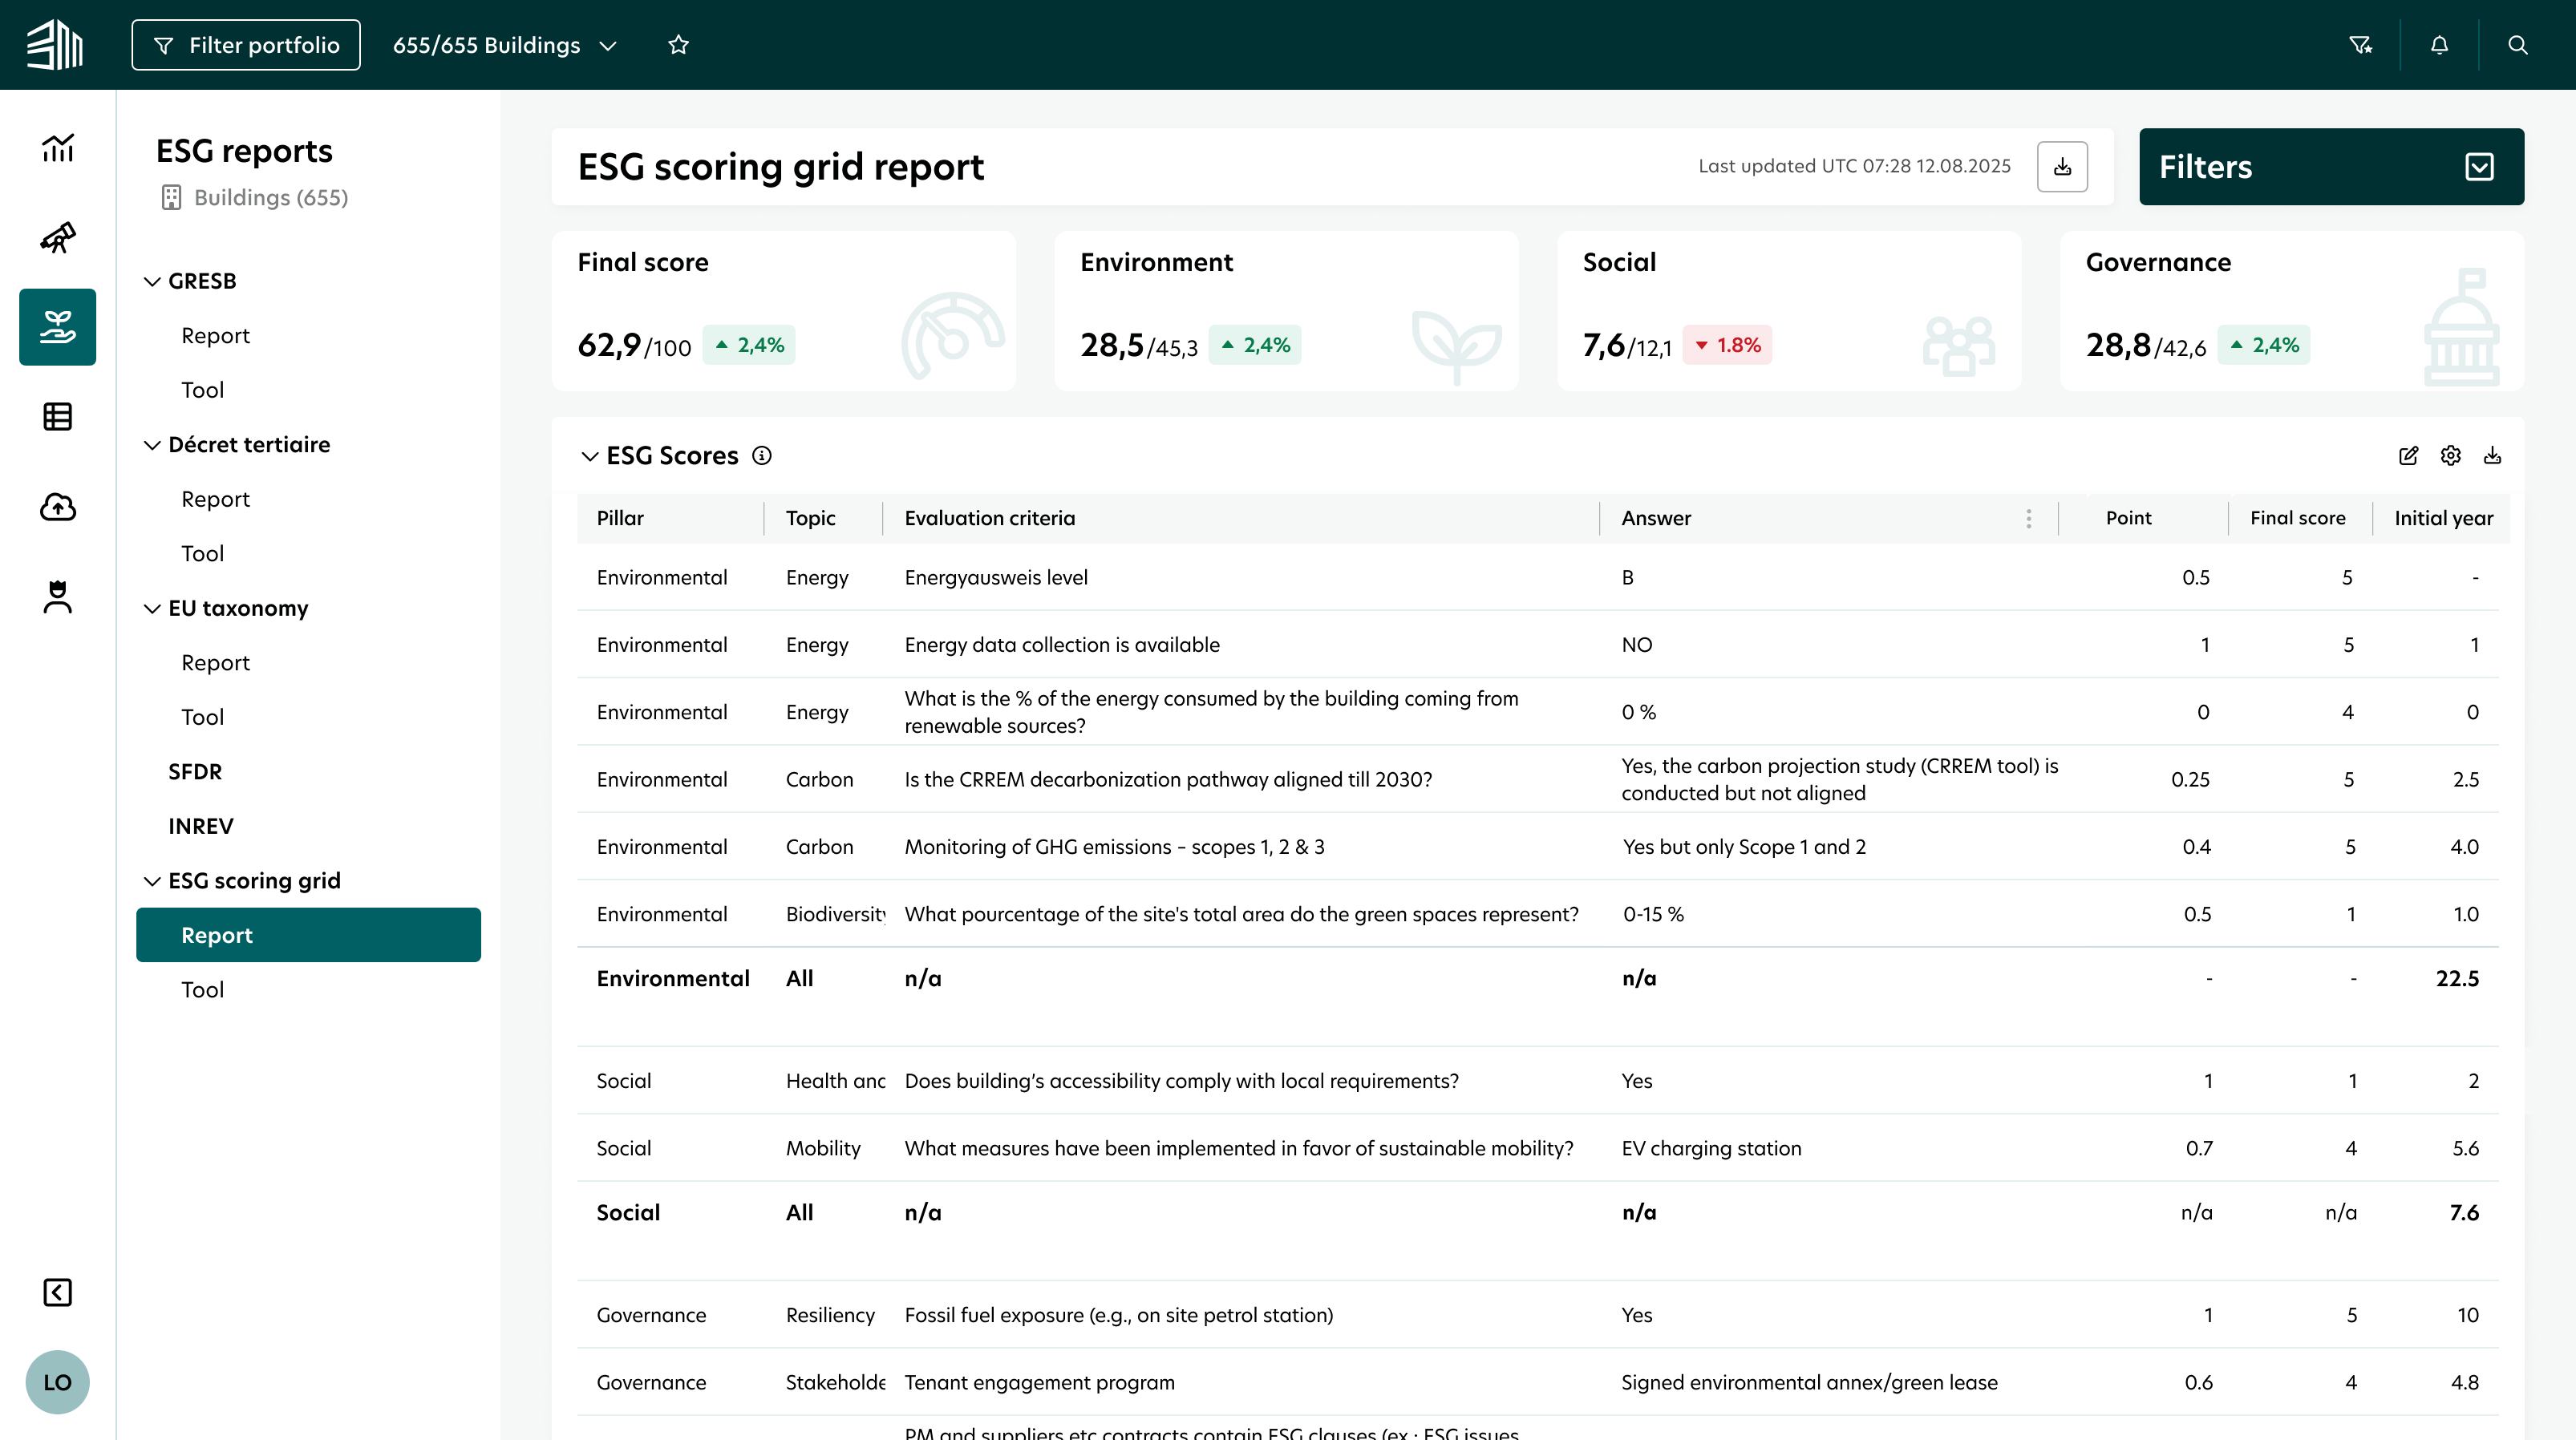The image size is (2576, 1440).
Task: Collapse the Décret tertiaire section
Action: point(152,445)
